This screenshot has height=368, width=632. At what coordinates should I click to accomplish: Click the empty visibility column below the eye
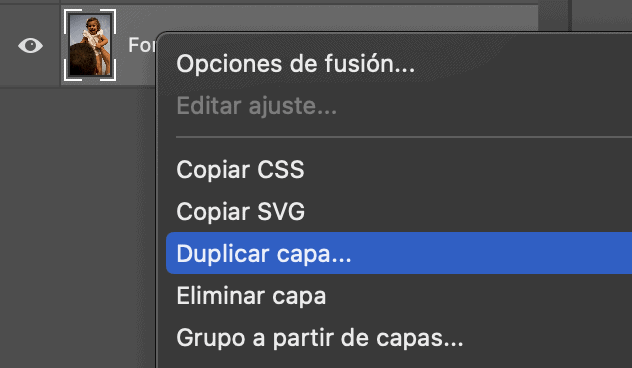point(30,226)
